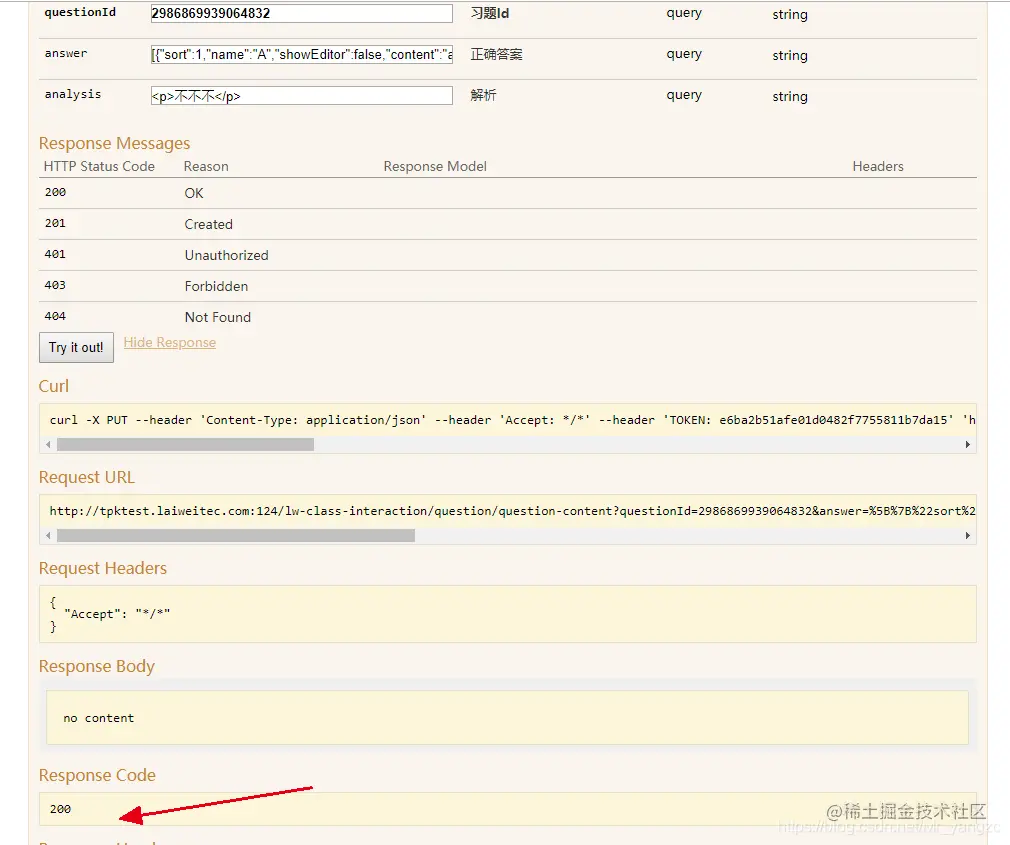Click the HTTP Status Code column header
Viewport: 1010px width, 845px height.
pos(99,166)
